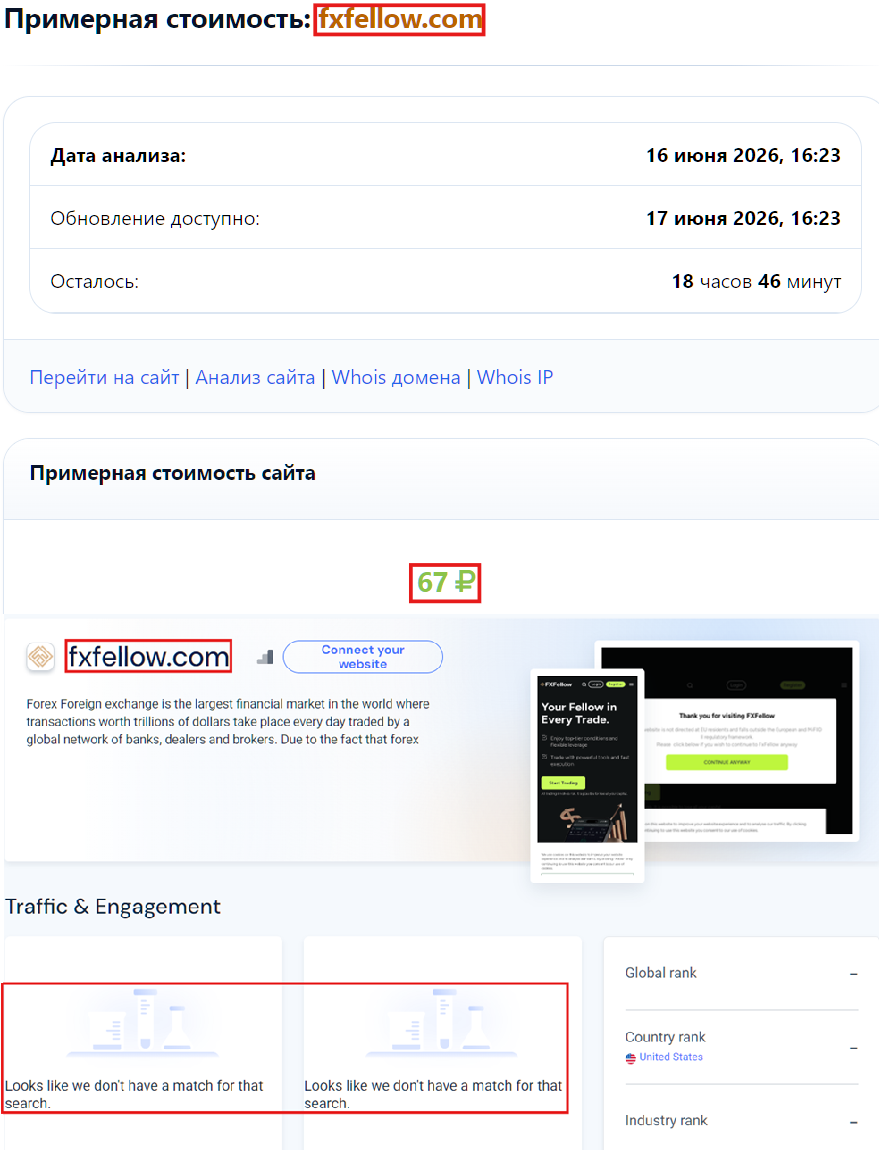
Task: Select the '16 июня 2026, 16:23' date
Action: (x=743, y=155)
